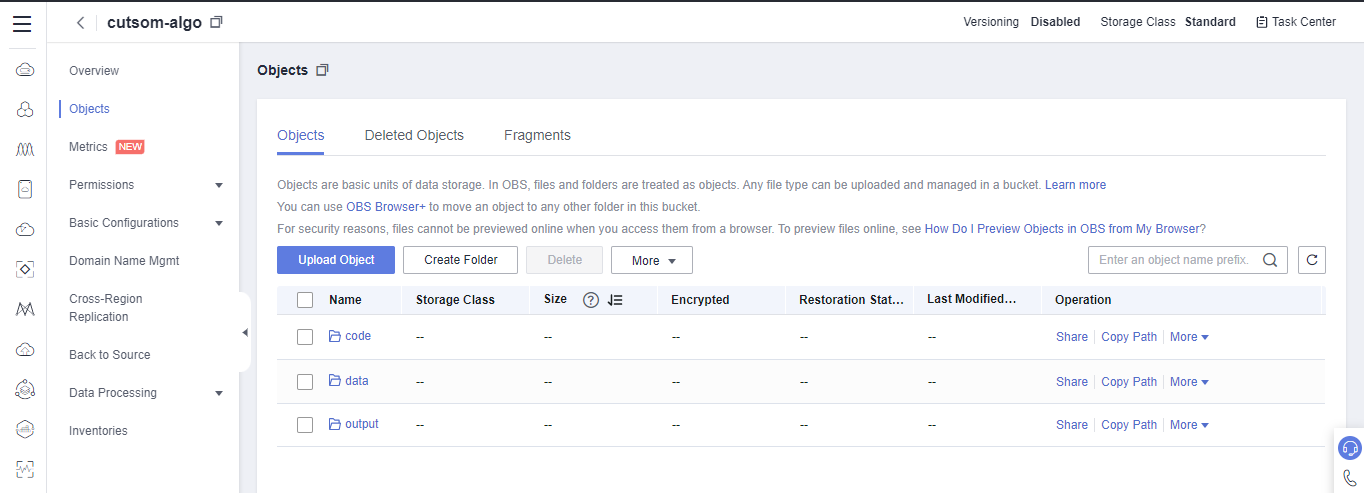Open the More dropdown button
1364x493 pixels.
tap(651, 260)
